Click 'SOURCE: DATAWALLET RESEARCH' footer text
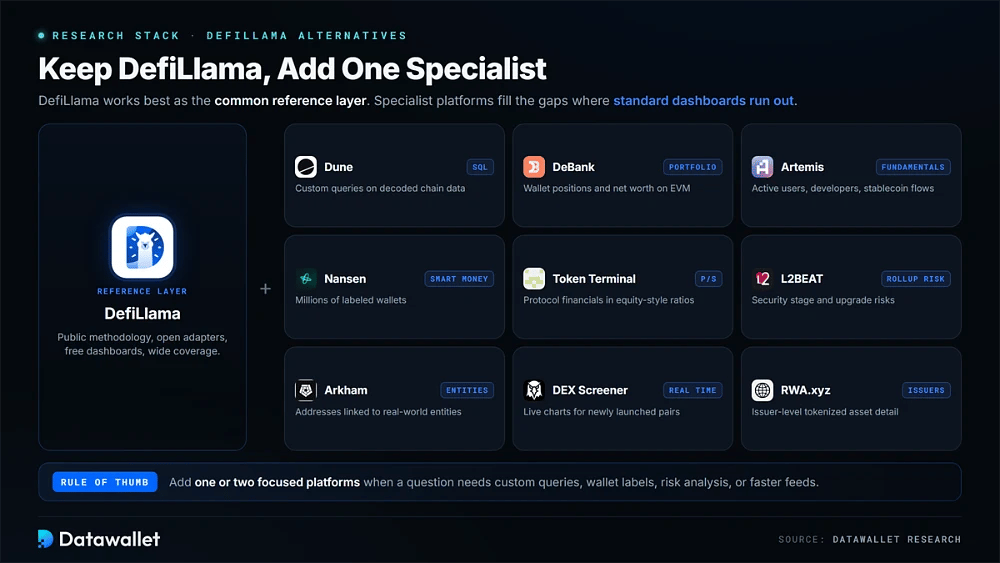 click(x=869, y=539)
